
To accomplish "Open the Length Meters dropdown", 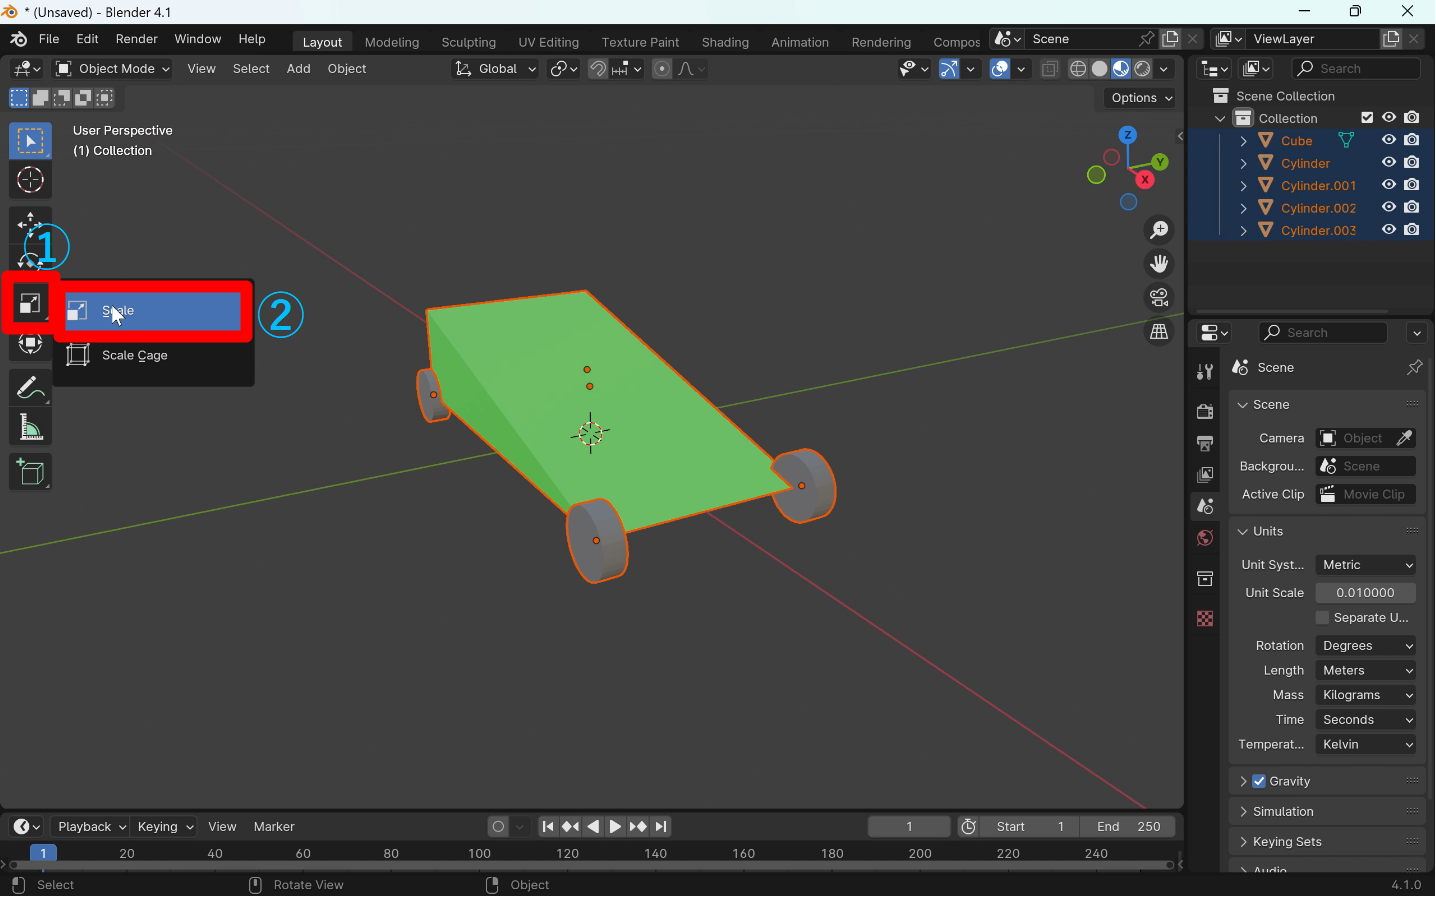I will [1366, 671].
